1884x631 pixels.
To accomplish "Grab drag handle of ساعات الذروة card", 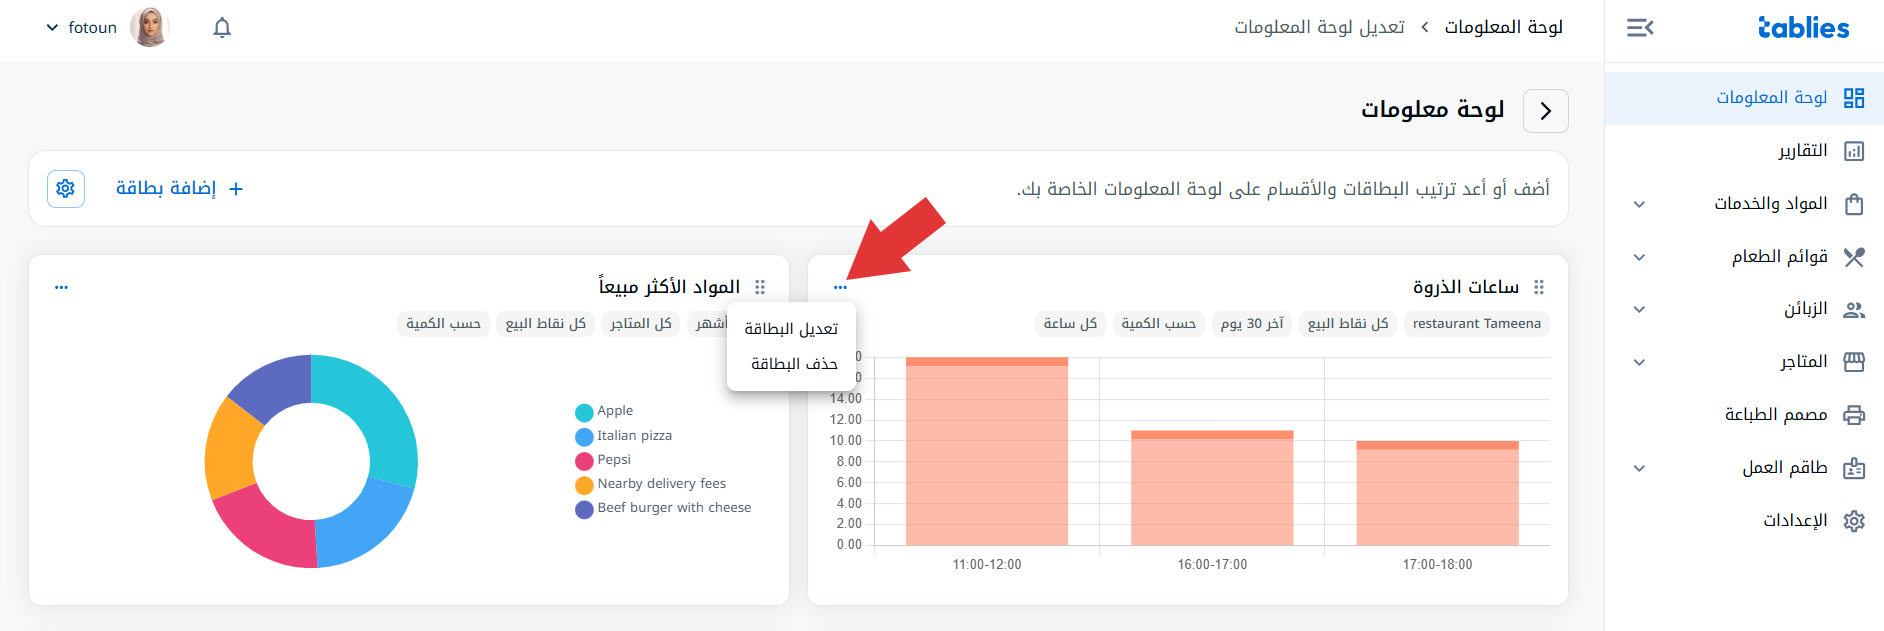I will pos(1539,287).
